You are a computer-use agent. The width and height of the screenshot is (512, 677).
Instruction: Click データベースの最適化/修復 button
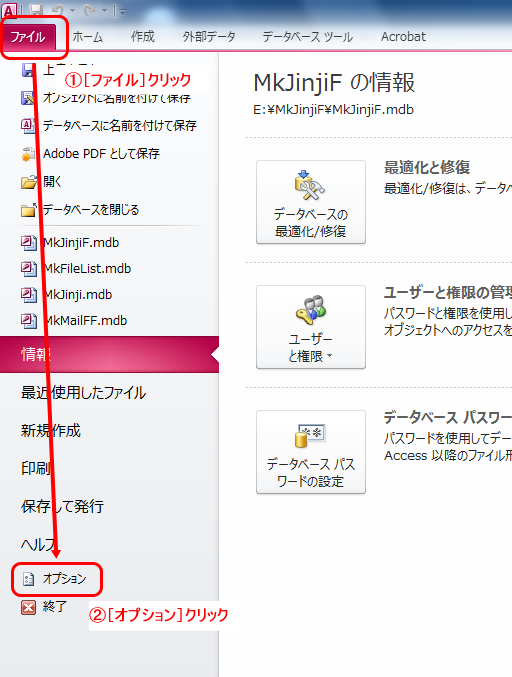click(x=311, y=202)
